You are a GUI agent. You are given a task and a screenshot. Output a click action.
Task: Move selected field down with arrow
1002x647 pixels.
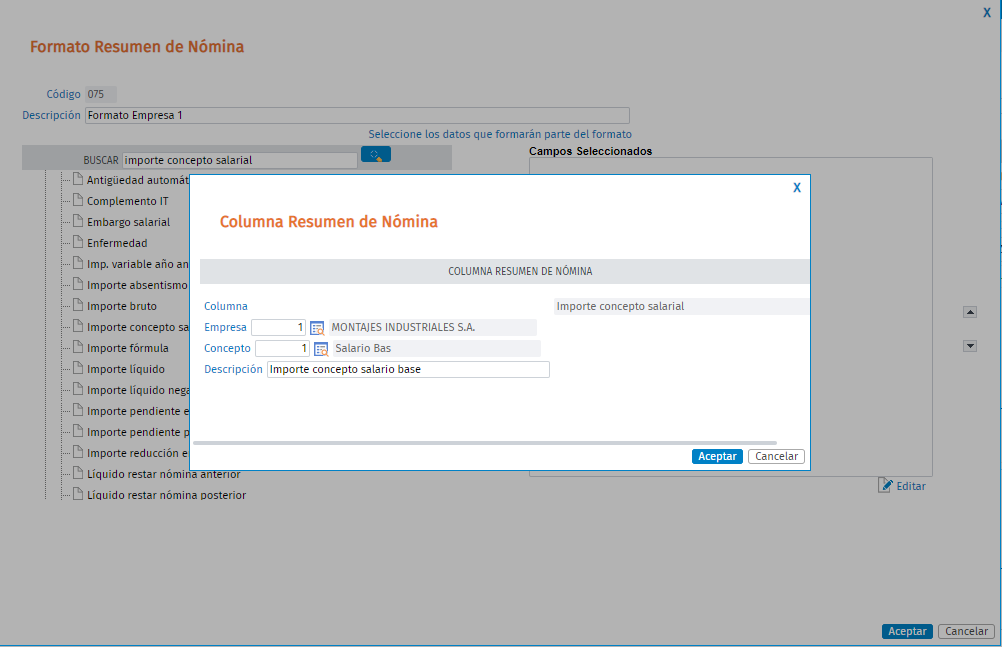970,346
